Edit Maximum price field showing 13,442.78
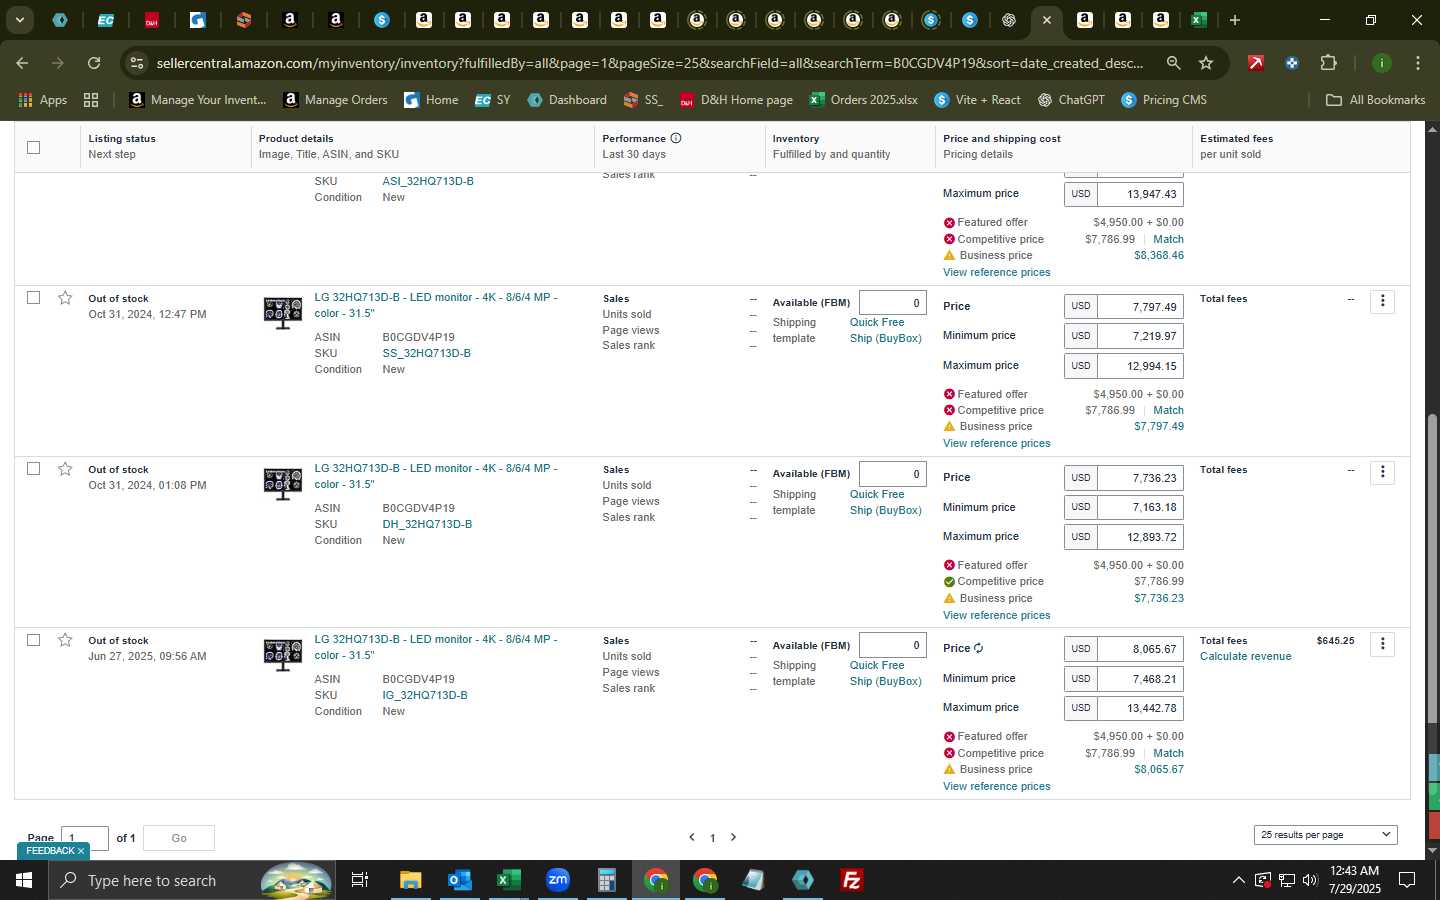 tap(1140, 708)
